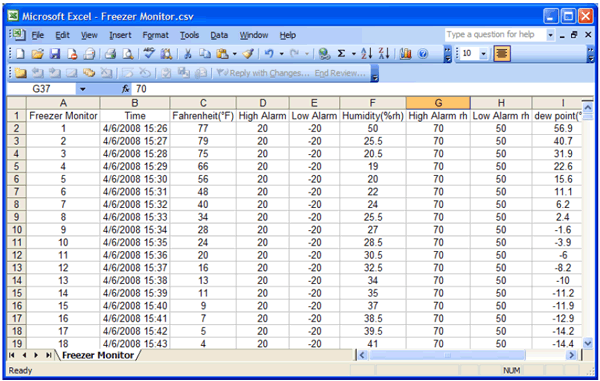The height and width of the screenshot is (381, 600).
Task: Open the font size 10 dropdown
Action: click(x=484, y=54)
